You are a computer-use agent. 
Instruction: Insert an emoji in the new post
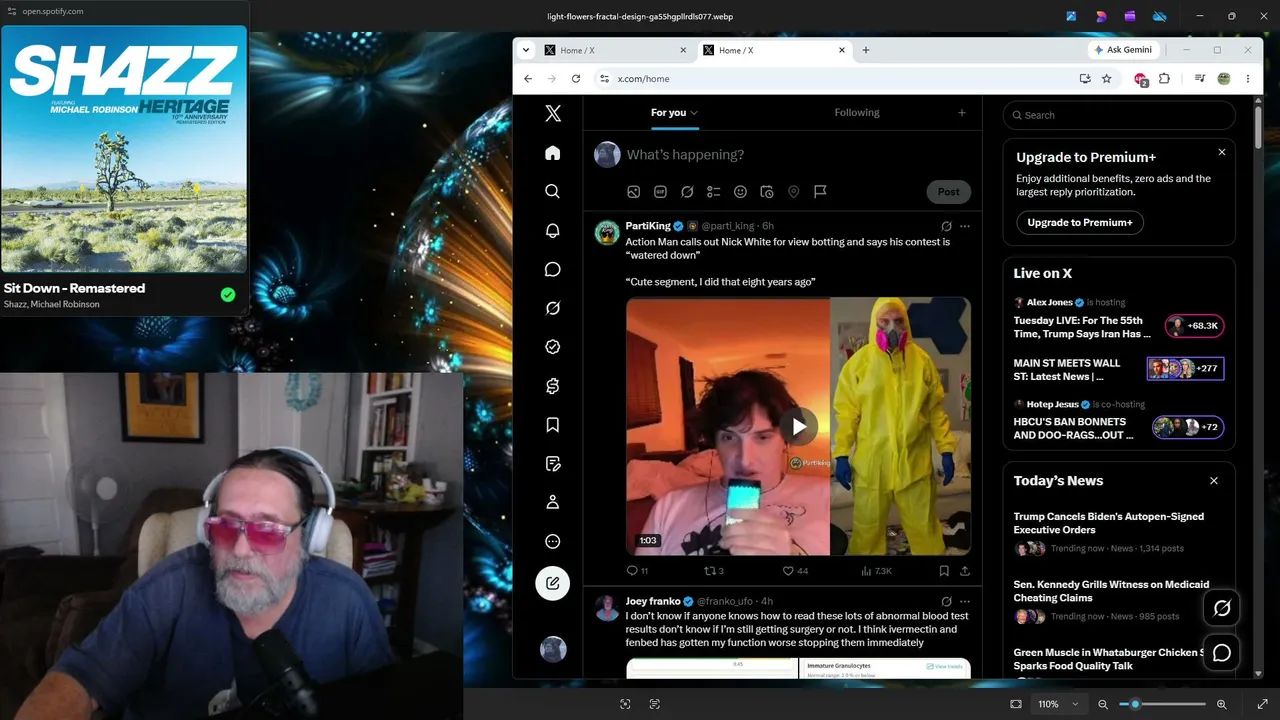(x=740, y=192)
